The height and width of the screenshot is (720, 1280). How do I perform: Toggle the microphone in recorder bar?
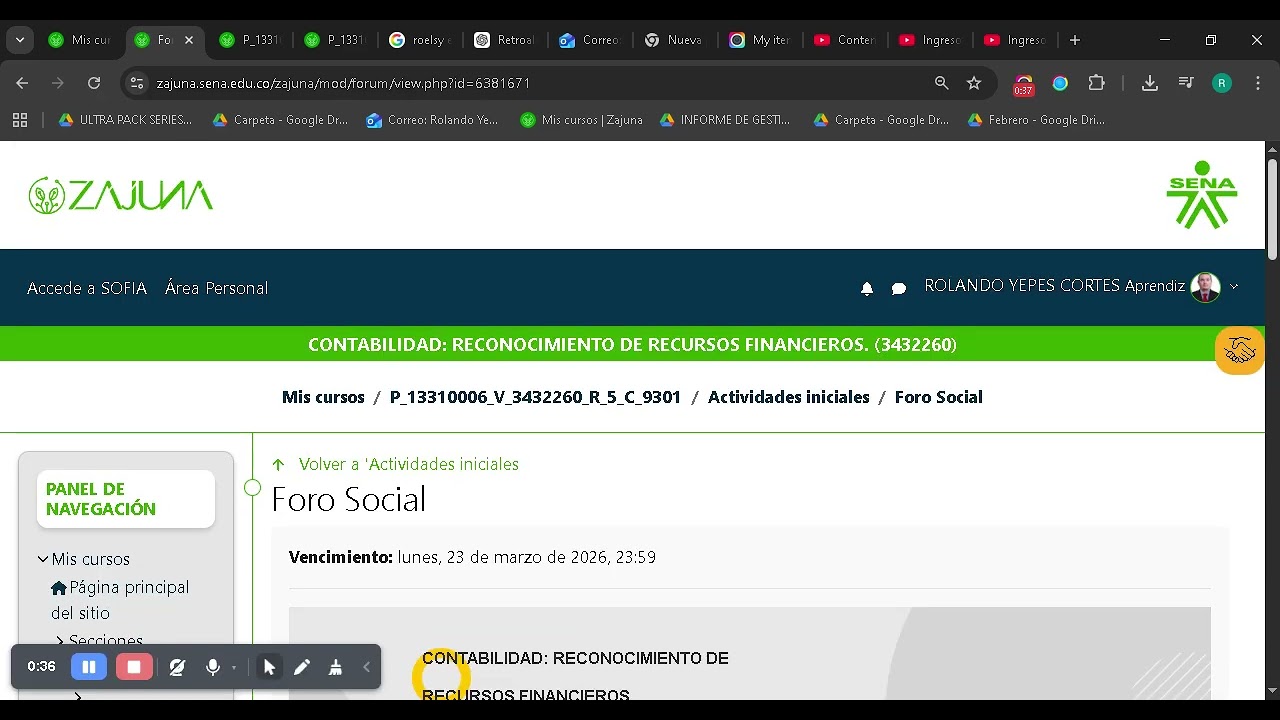pos(212,667)
